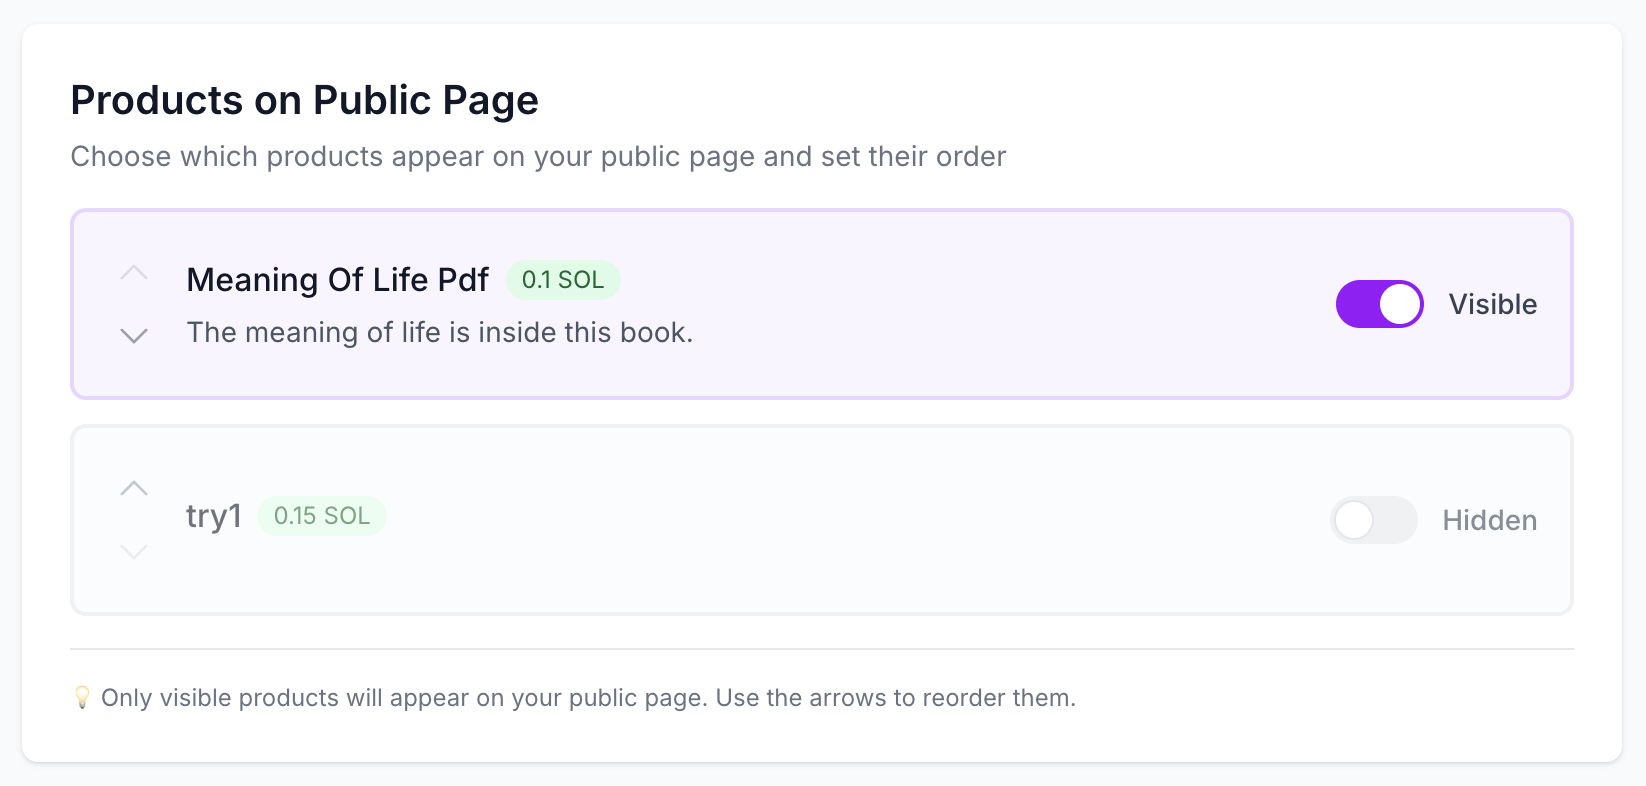The image size is (1646, 786).
Task: Move Meaning Of Life Pdf down
Action: click(134, 336)
